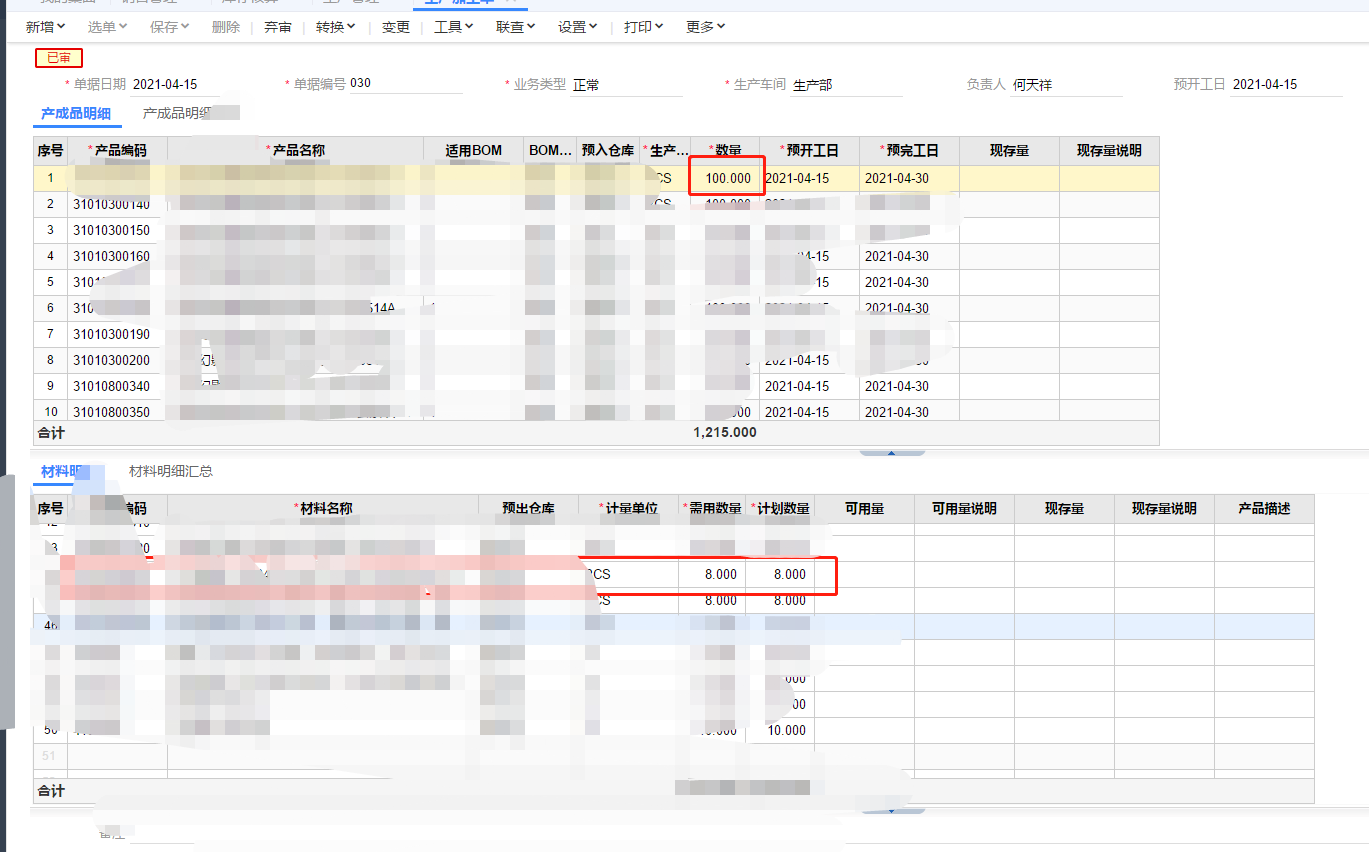Click the 产品描述 column header
The height and width of the screenshot is (852, 1369).
(x=1264, y=508)
